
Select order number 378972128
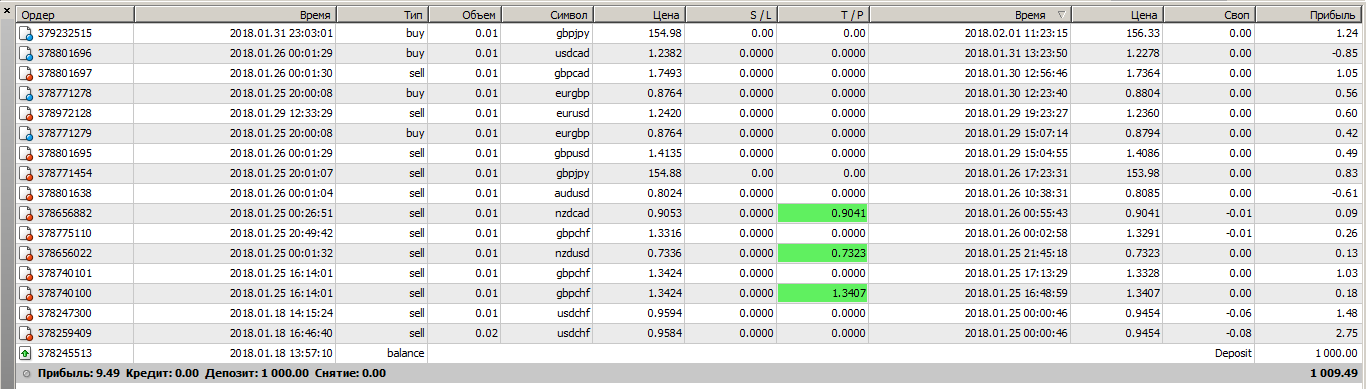[x=64, y=113]
